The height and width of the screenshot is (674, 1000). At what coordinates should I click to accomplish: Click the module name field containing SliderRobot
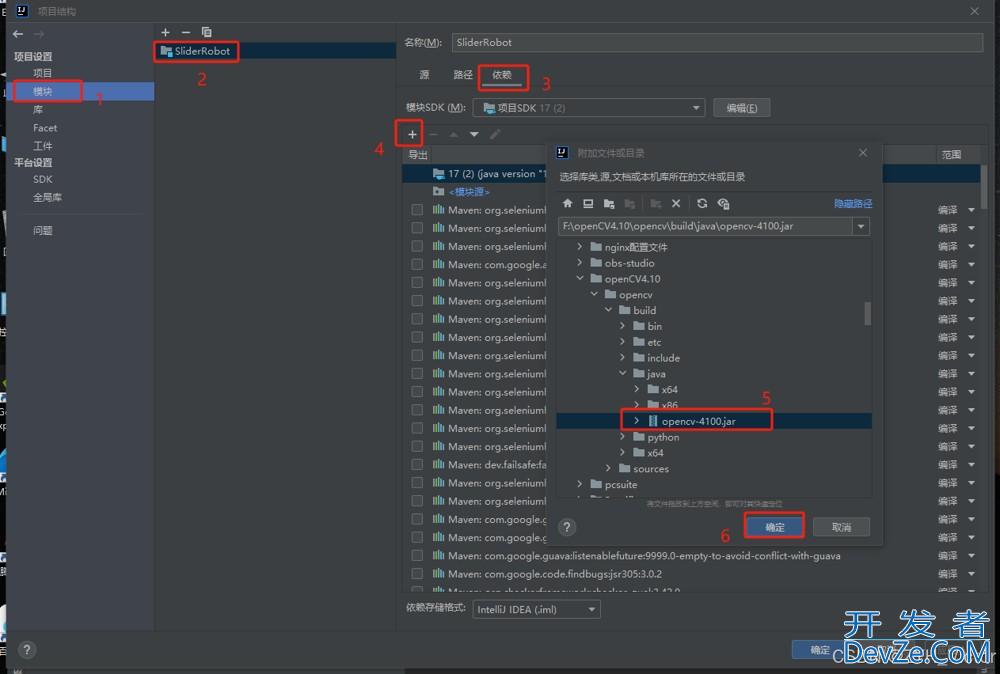click(x=717, y=43)
